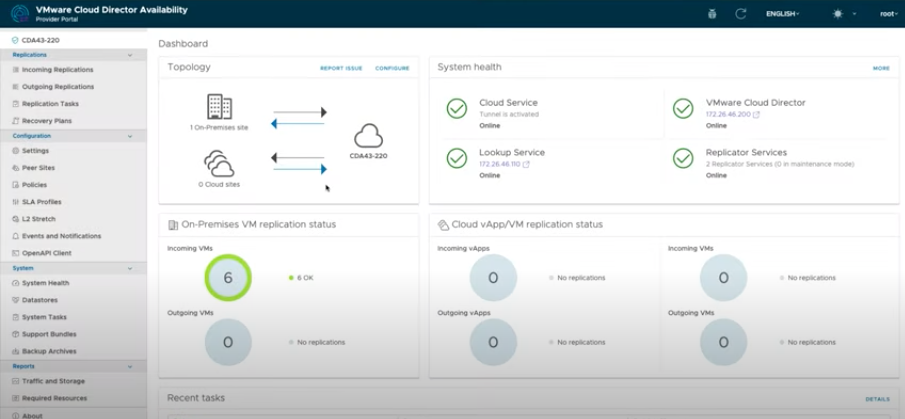Click DETAILS in Recent tasks
905x419 pixels.
click(x=877, y=399)
